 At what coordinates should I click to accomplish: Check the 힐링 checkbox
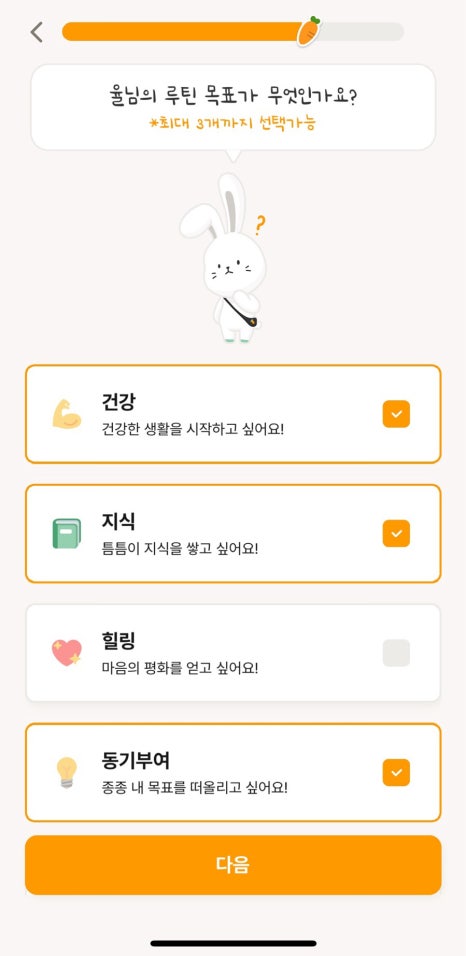pyautogui.click(x=396, y=653)
